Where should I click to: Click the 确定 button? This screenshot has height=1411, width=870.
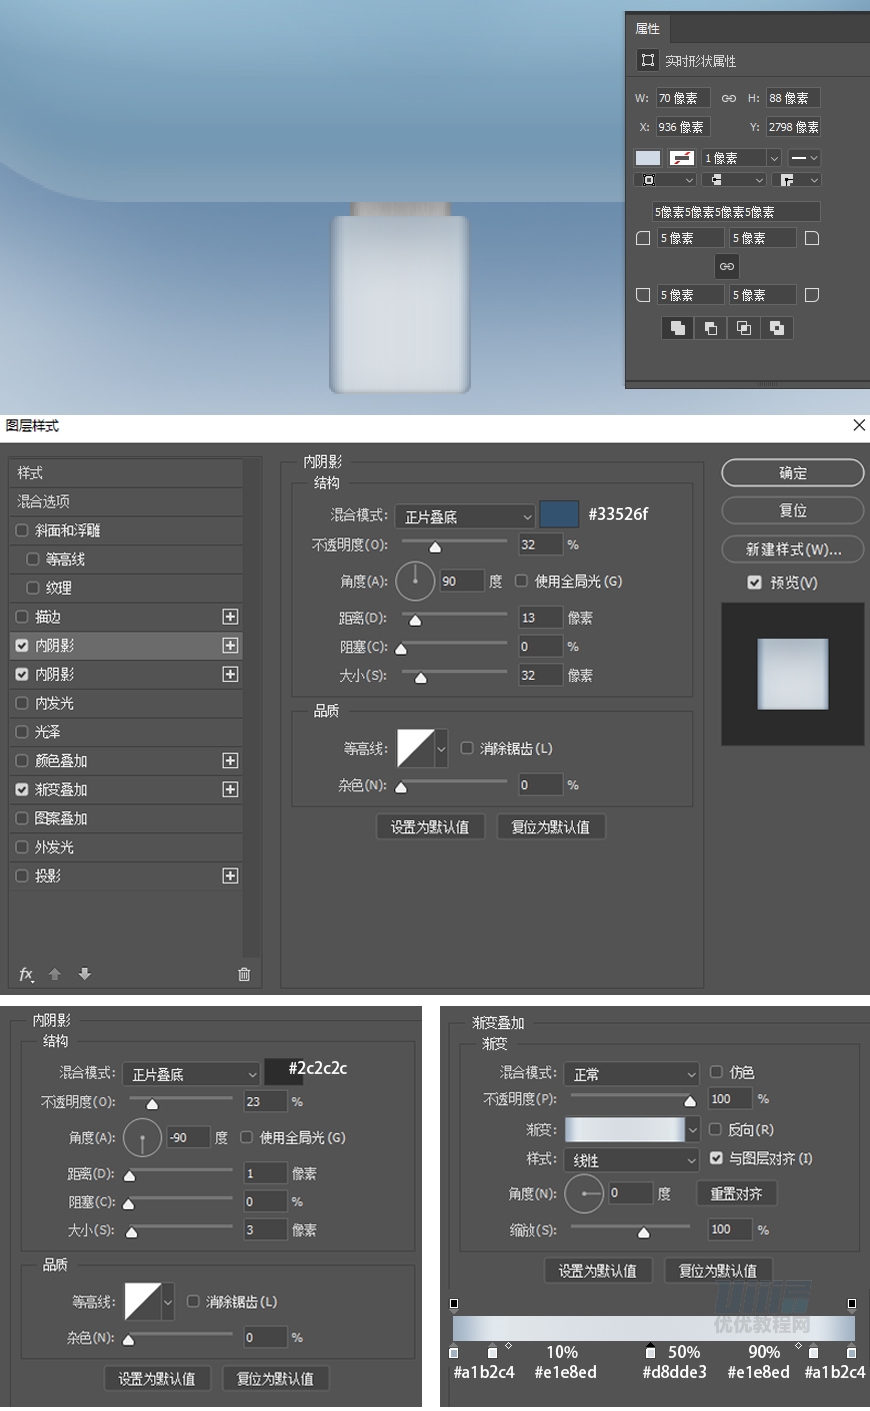(793, 473)
